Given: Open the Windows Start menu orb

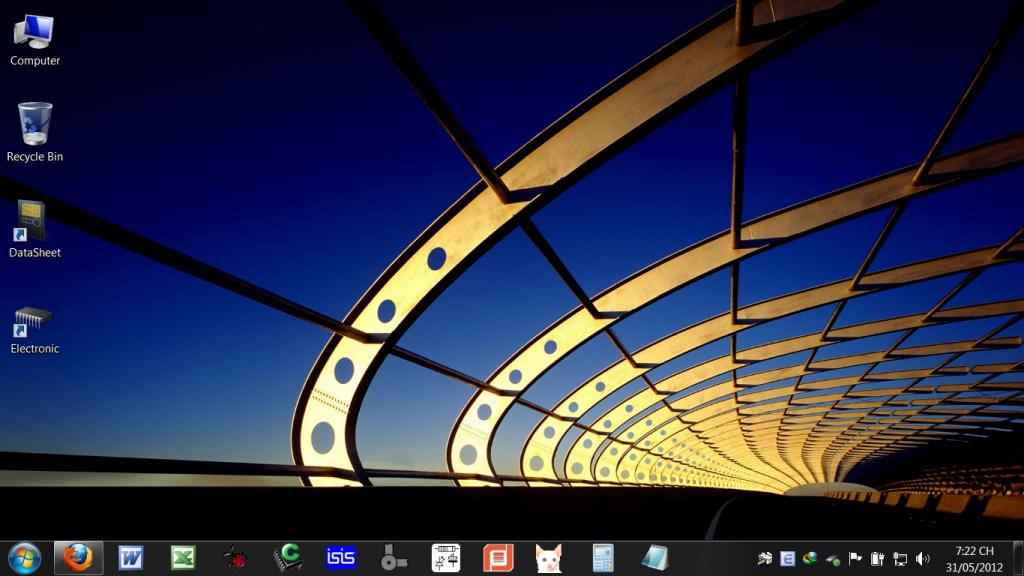Looking at the screenshot, I should pos(25,558).
